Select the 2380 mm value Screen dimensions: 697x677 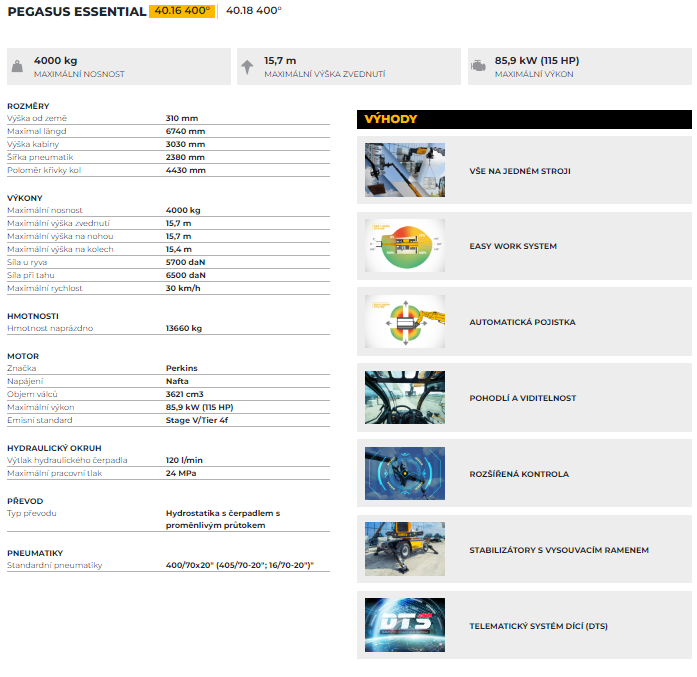click(185, 157)
